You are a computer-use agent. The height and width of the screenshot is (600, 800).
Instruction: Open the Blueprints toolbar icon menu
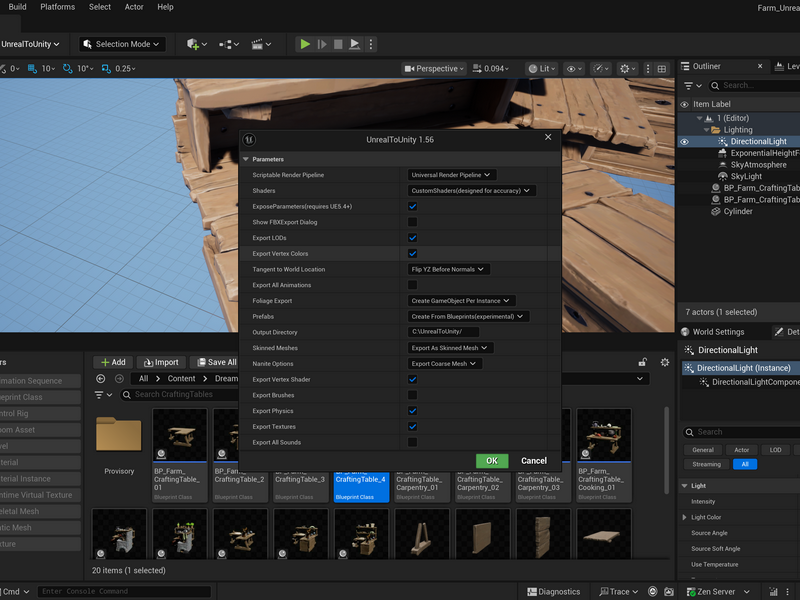tap(229, 44)
